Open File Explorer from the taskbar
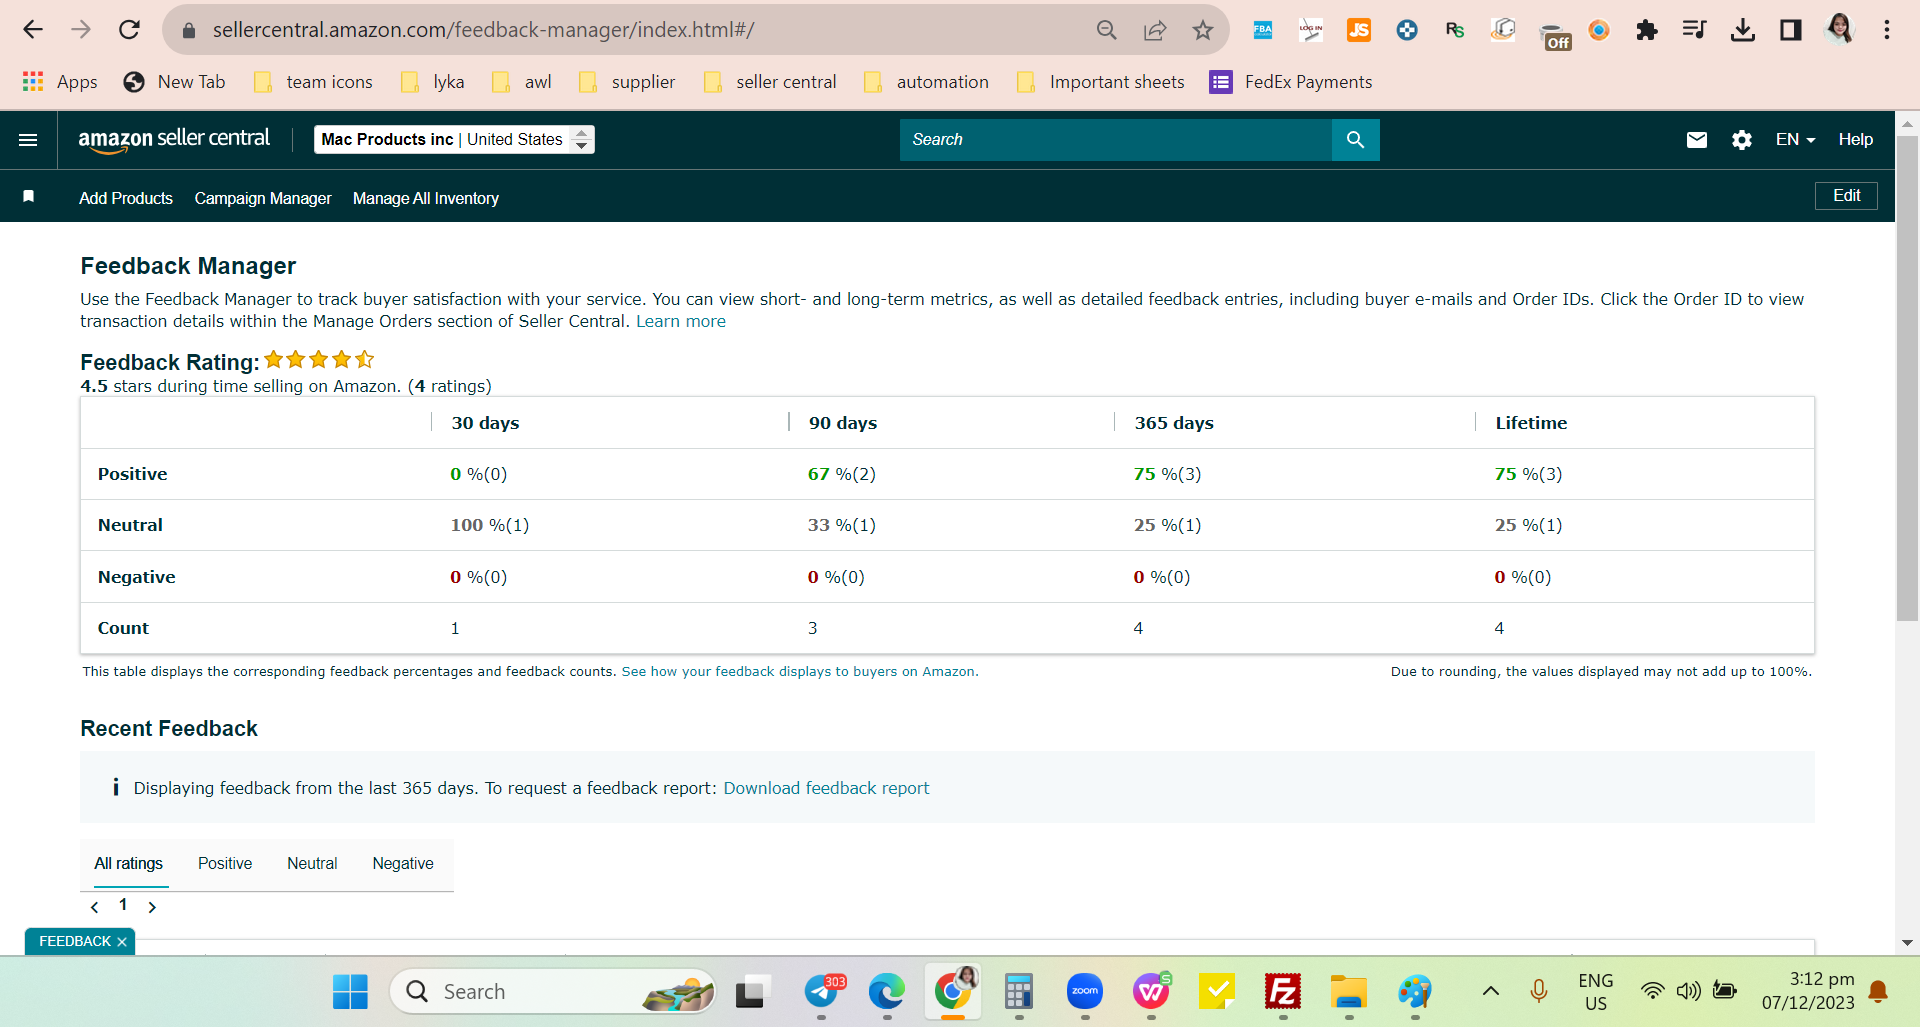Image resolution: width=1920 pixels, height=1027 pixels. tap(1349, 992)
